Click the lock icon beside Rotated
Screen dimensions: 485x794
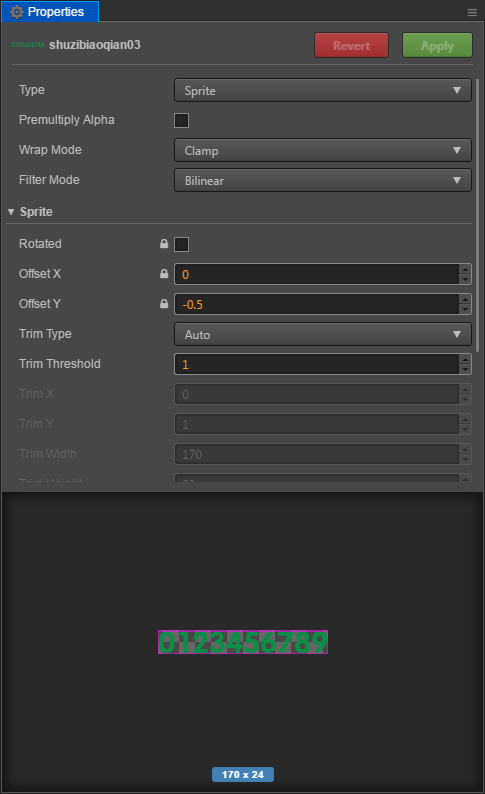coord(164,244)
